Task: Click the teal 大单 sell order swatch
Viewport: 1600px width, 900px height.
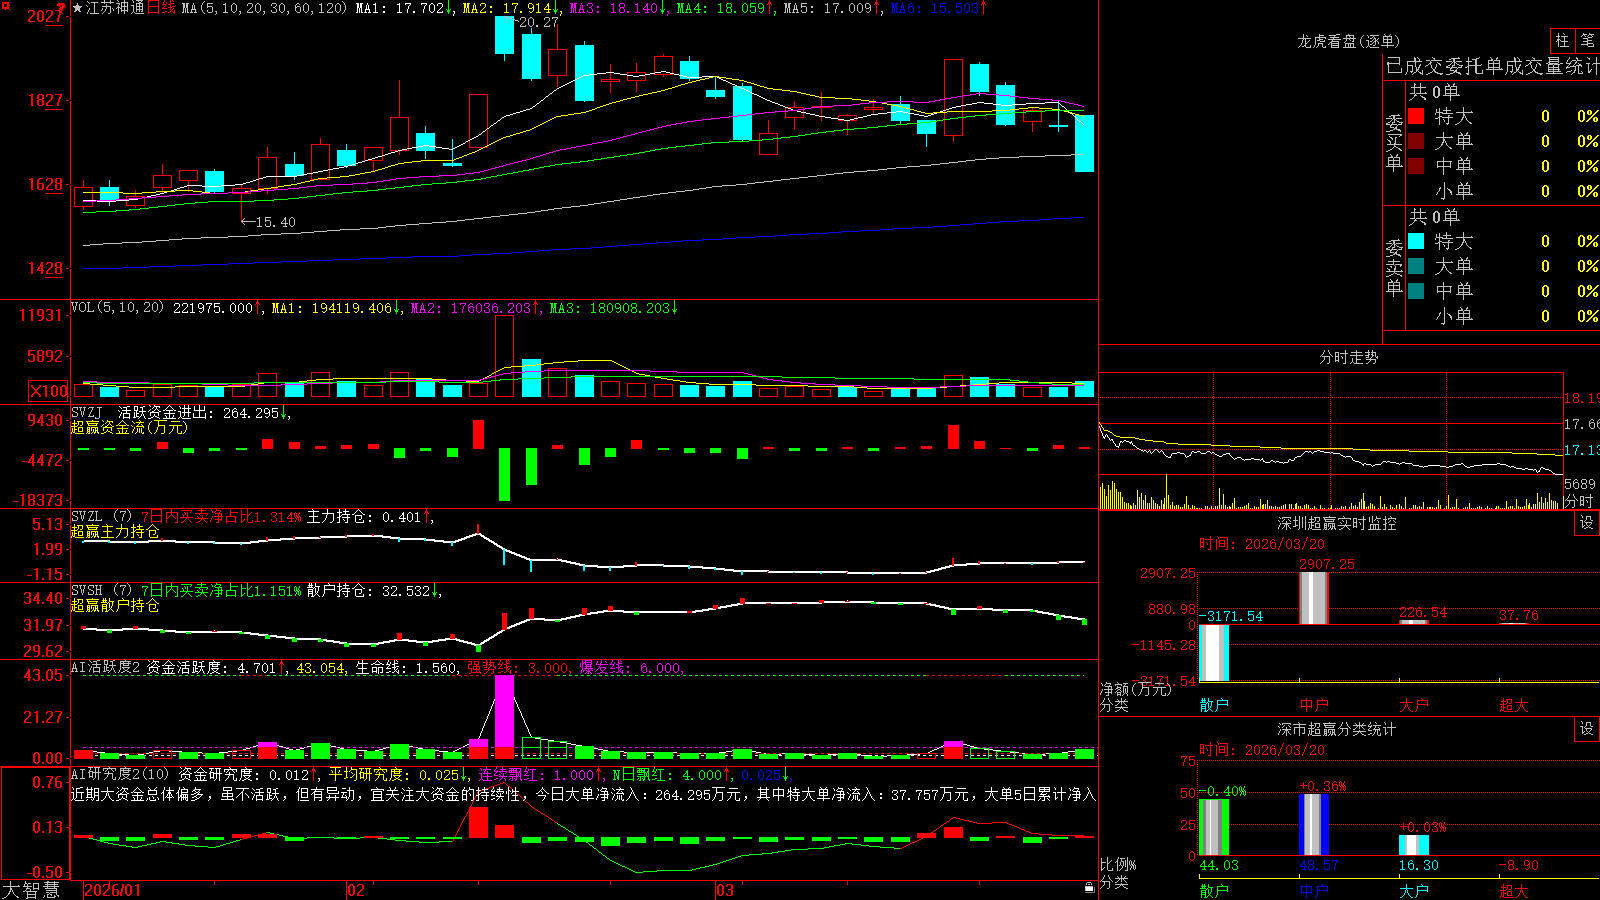Action: point(1416,266)
